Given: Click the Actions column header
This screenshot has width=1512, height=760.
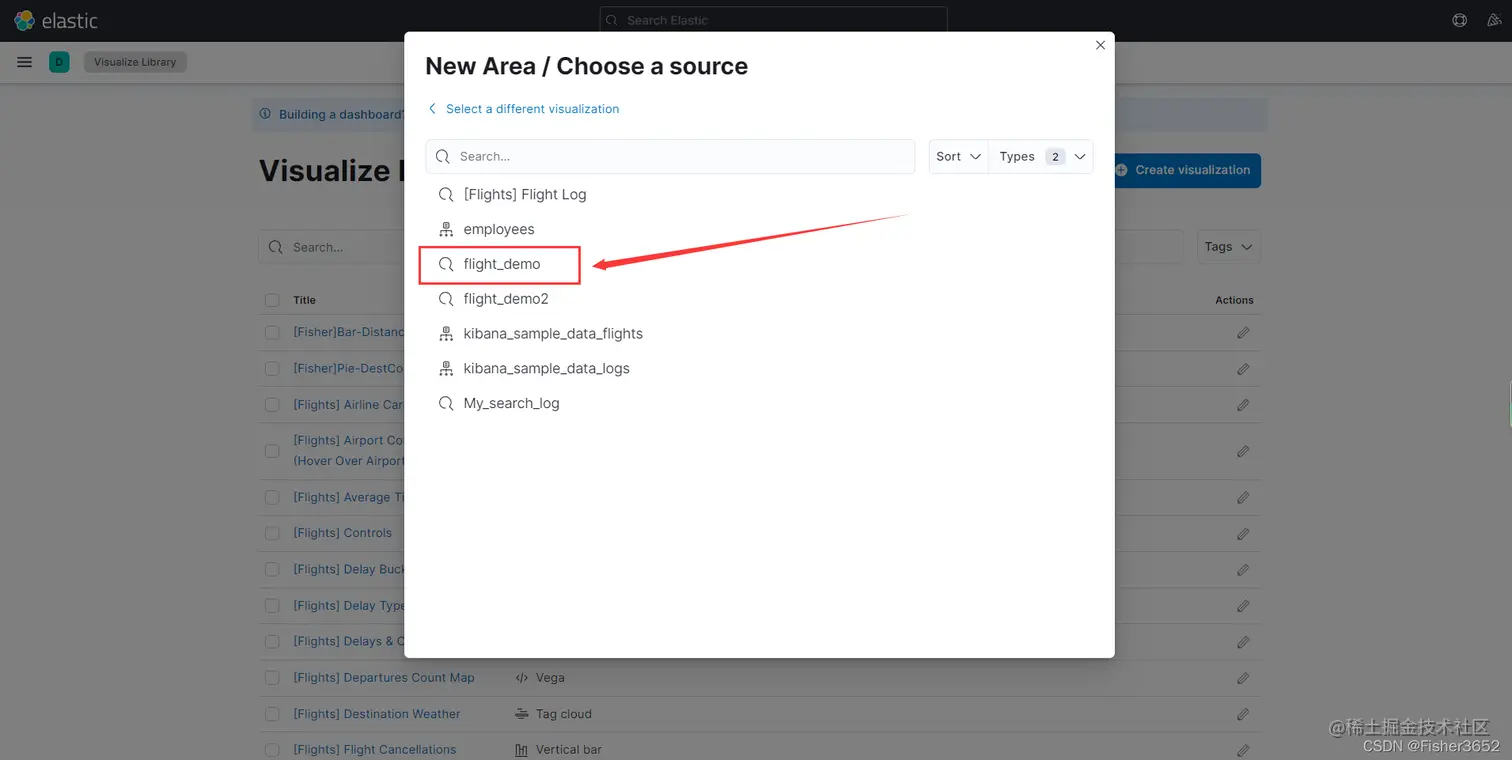Looking at the screenshot, I should (1234, 300).
